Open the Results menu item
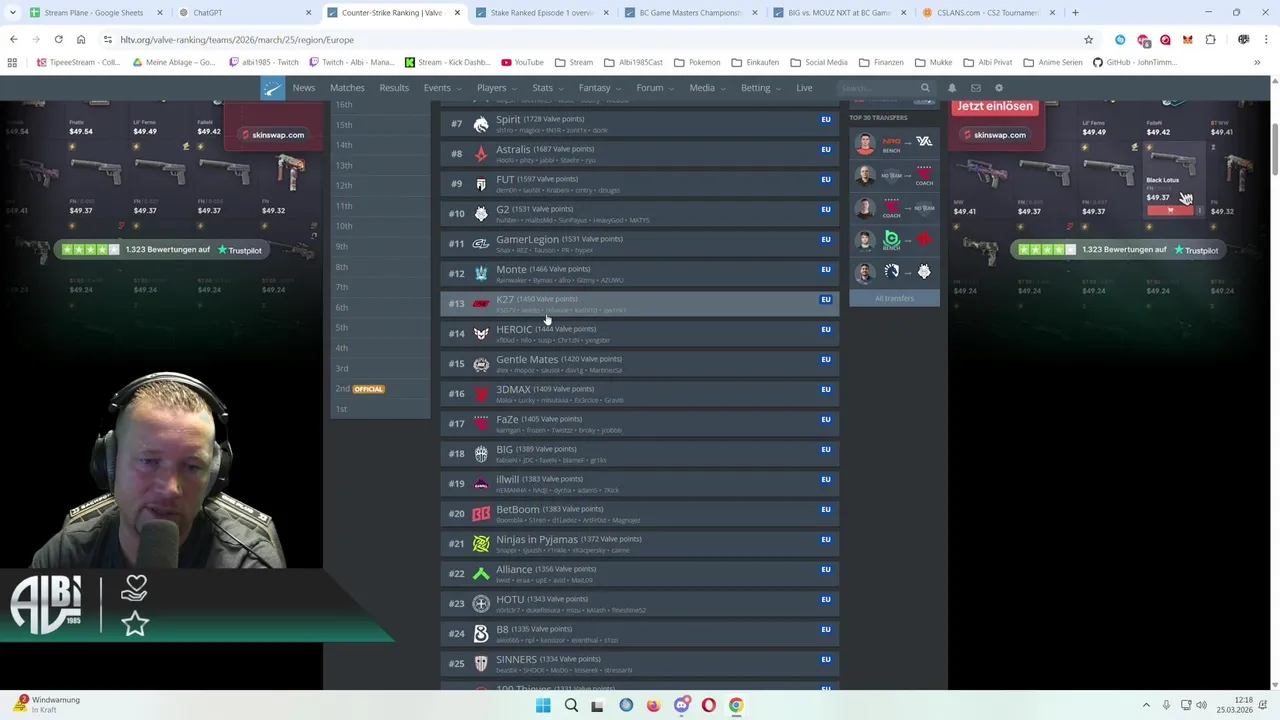 coord(394,88)
